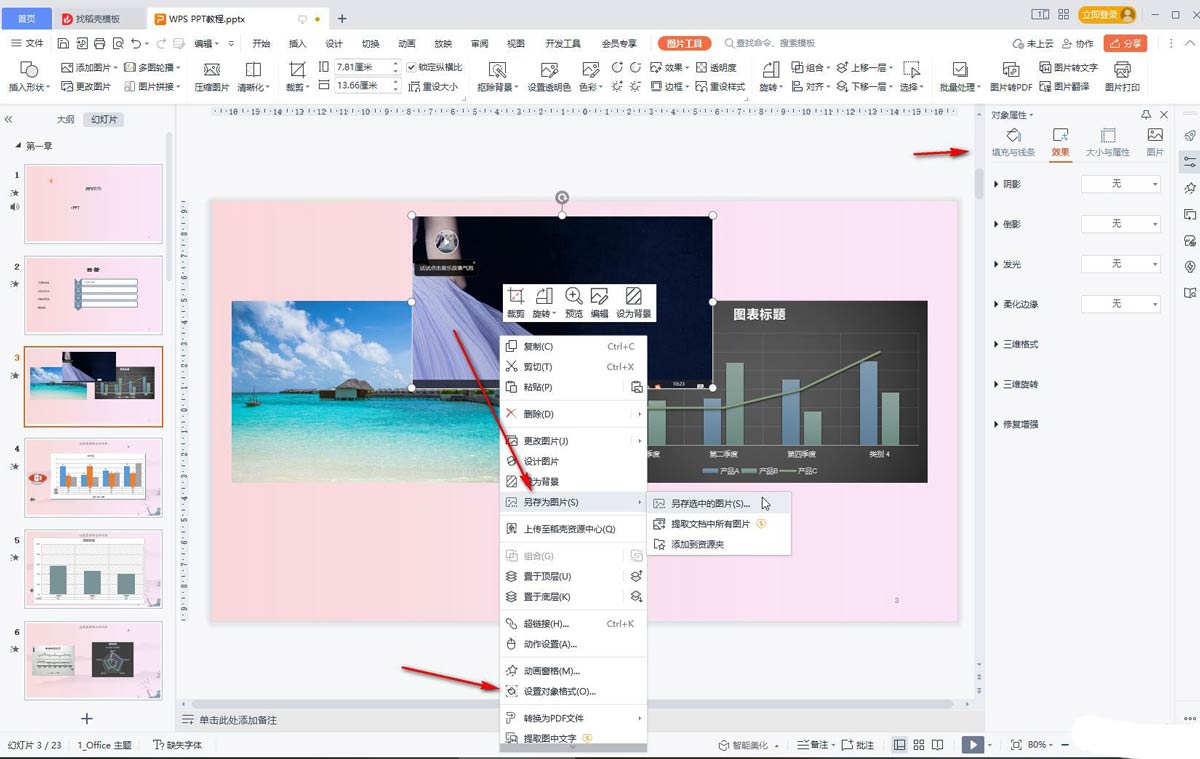Click Collaborate (协作) button
Image resolution: width=1200 pixels, height=759 pixels.
point(1078,44)
